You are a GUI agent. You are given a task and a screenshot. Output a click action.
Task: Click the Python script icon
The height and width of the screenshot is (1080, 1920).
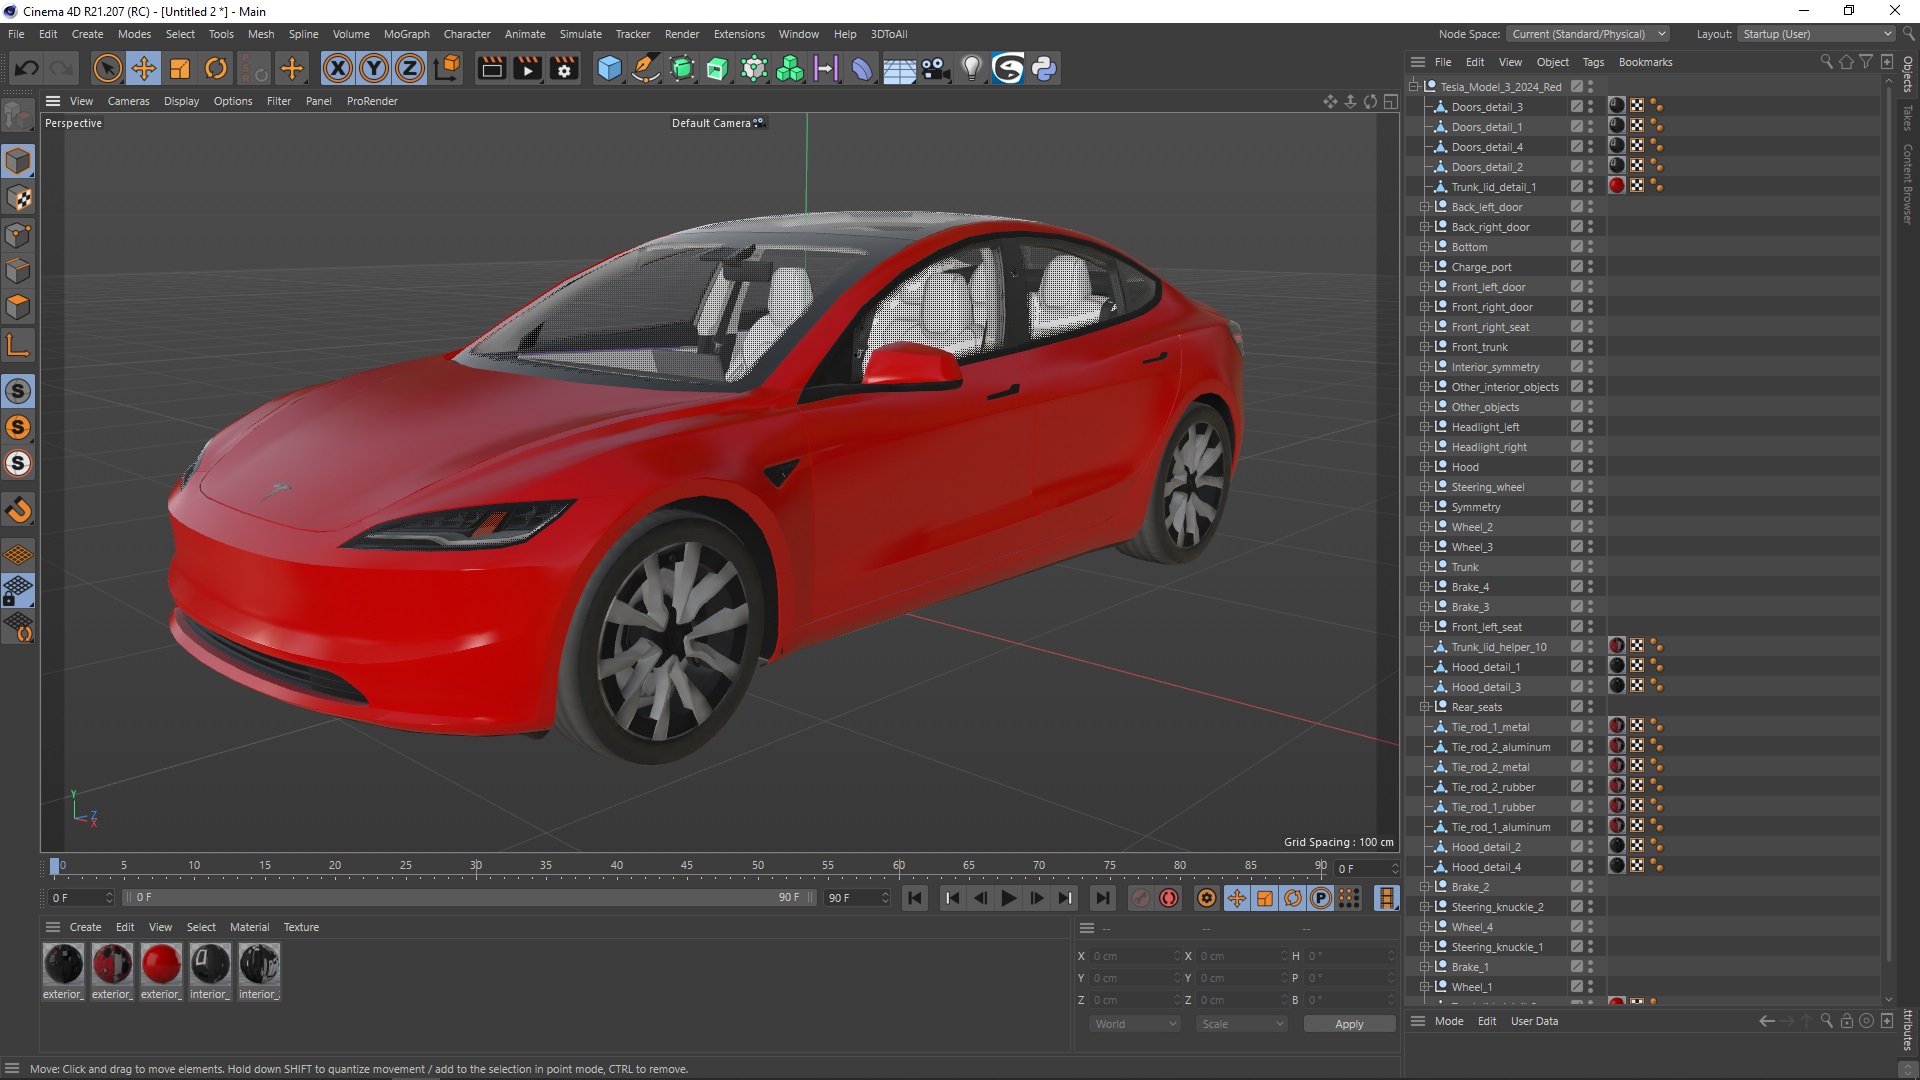click(x=1044, y=68)
